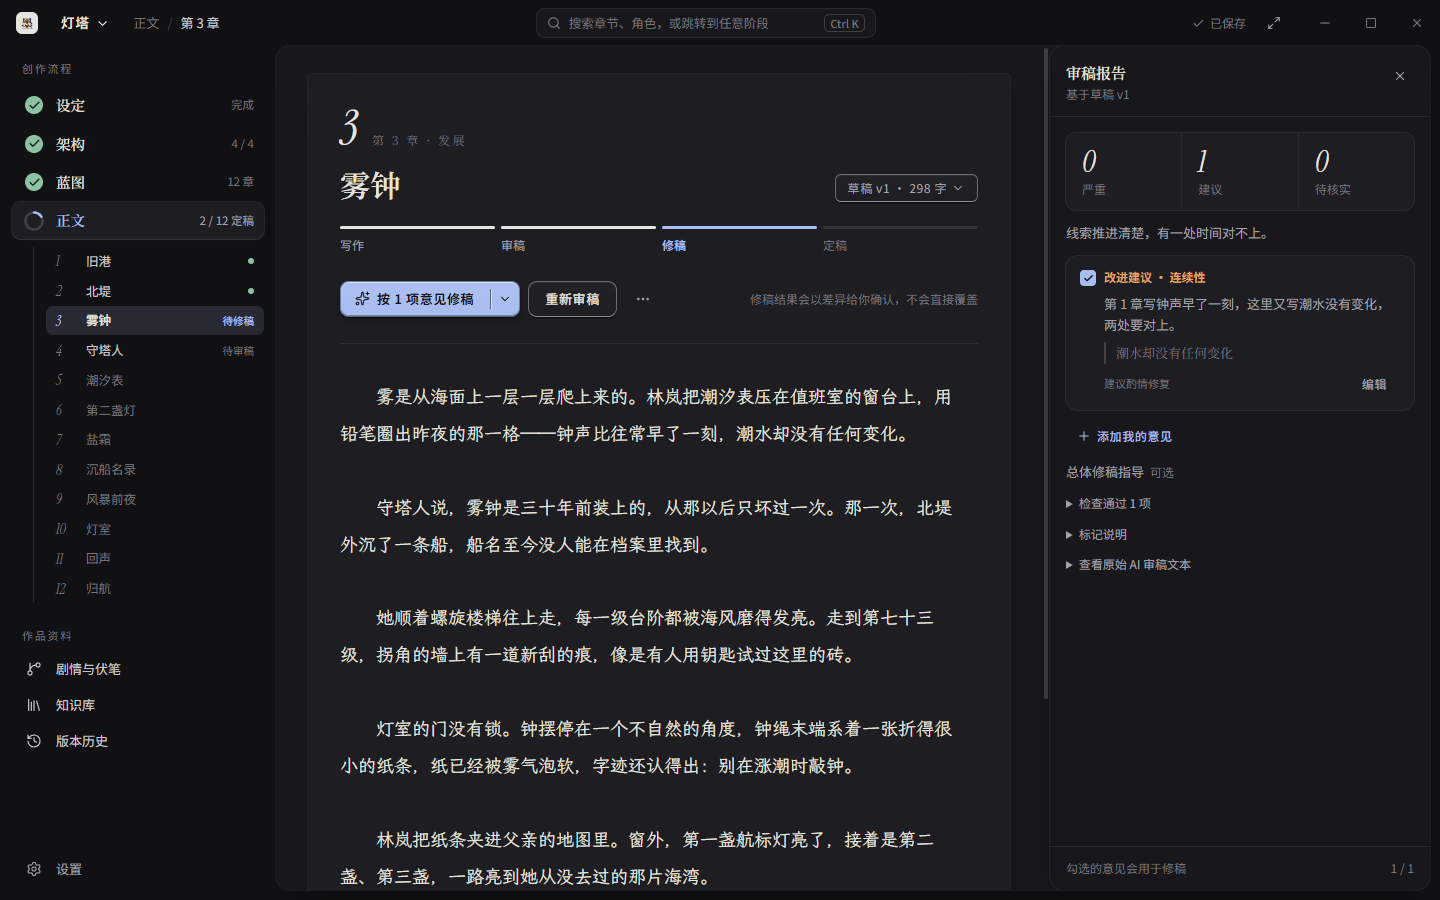
Task: Open the 灯塔 project dropdown
Action: (84, 23)
